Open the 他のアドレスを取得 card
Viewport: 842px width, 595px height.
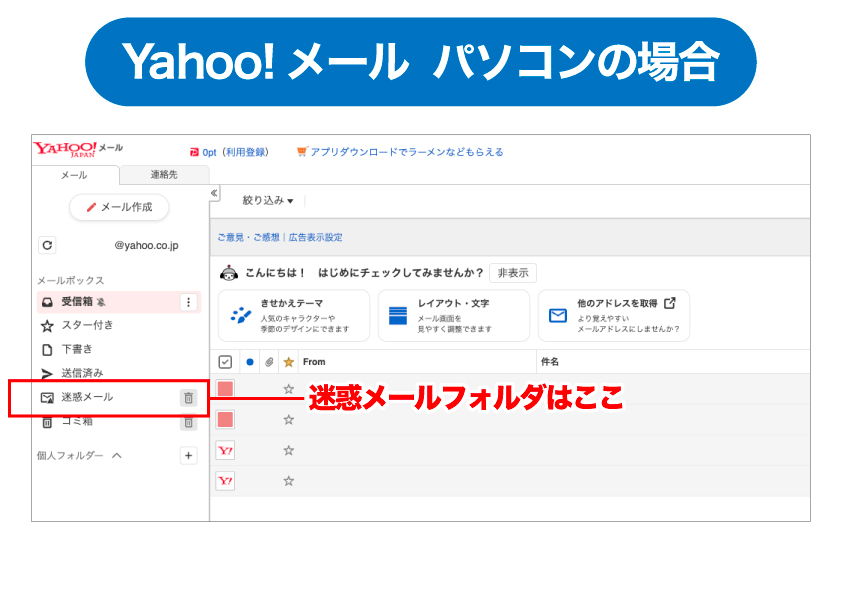click(x=614, y=316)
